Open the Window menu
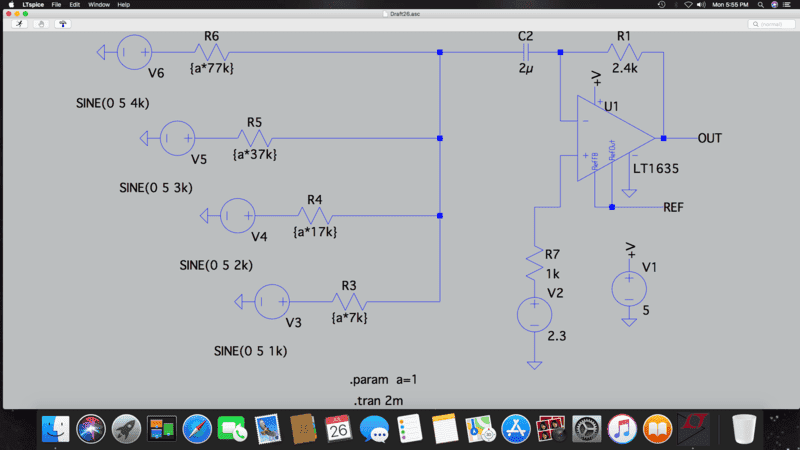Screen dimensions: 800x450 99,5
